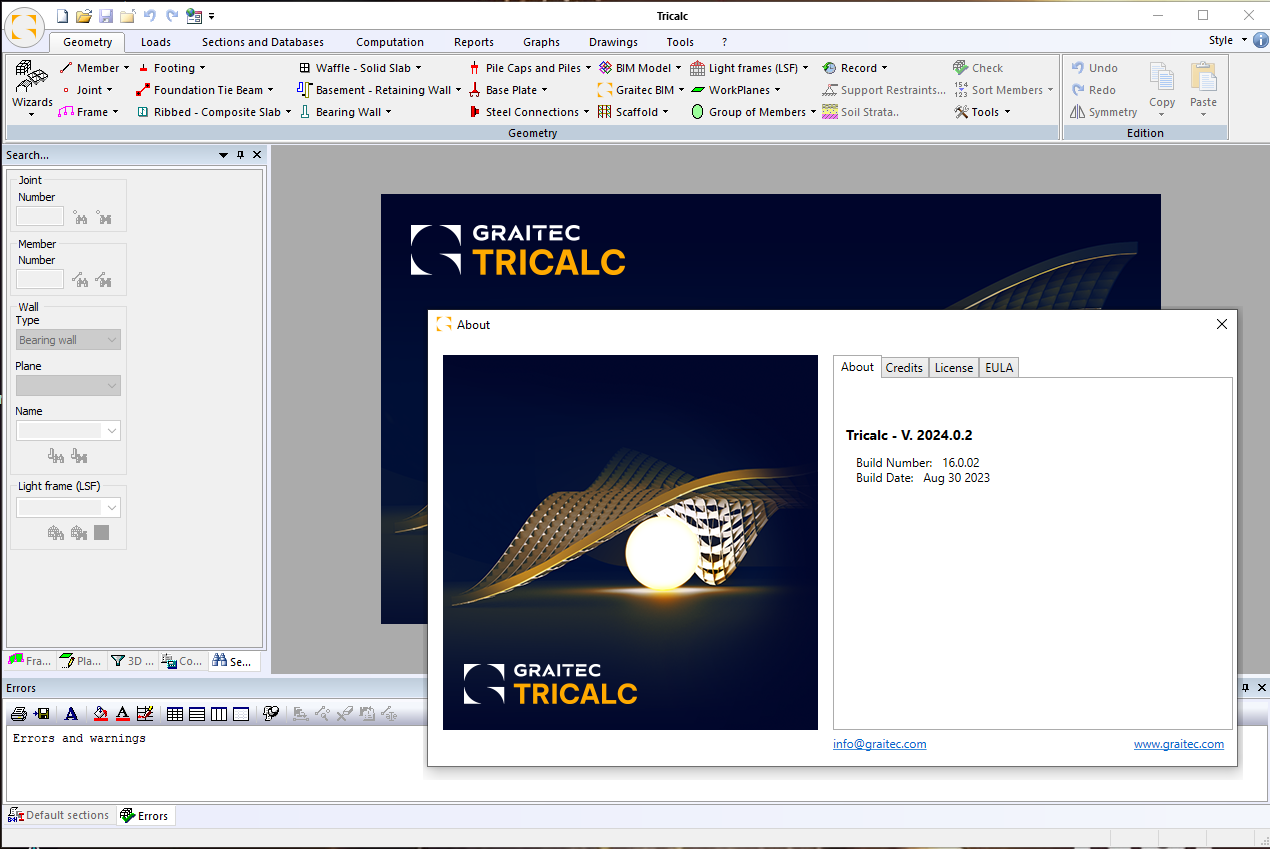View the EULA tab in About dialog
This screenshot has width=1270, height=849.
pyautogui.click(x=999, y=368)
